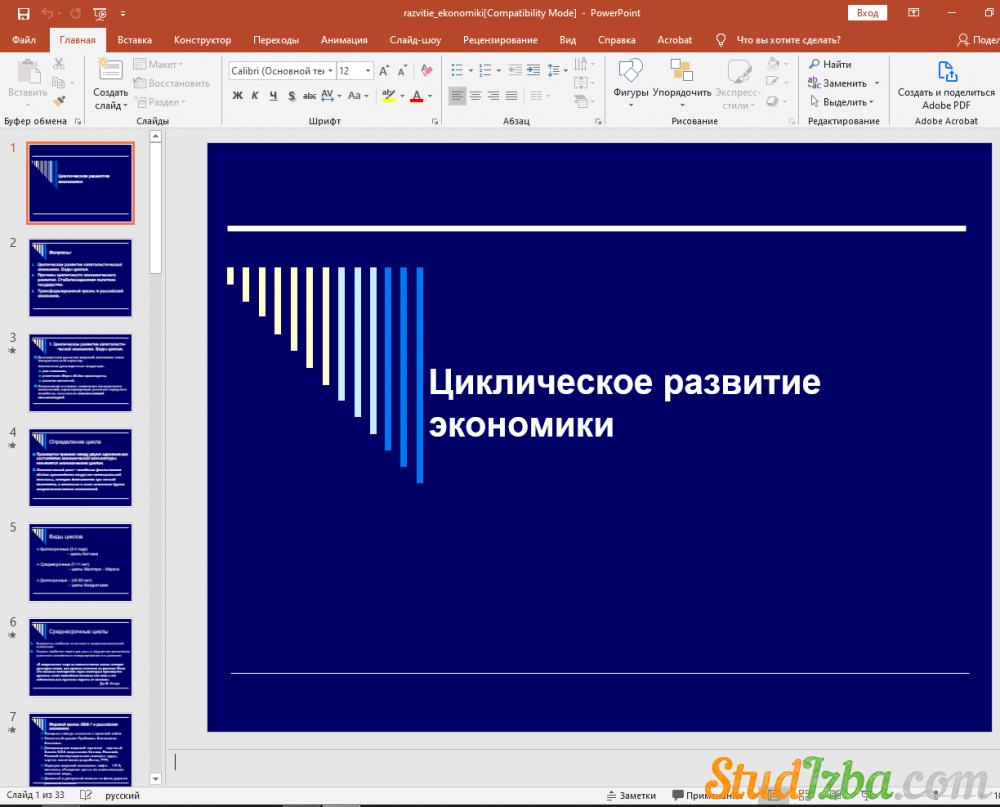Expand Выделить select dropdown
Viewport: 1000px width, 807px height.
[x=842, y=102]
